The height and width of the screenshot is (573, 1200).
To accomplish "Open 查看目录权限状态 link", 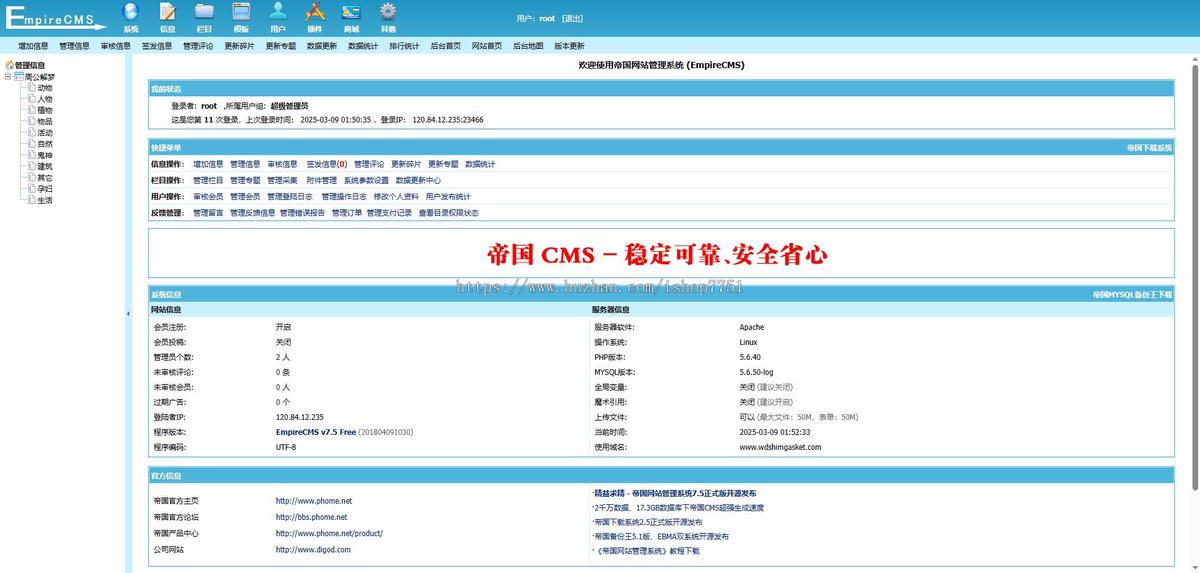I will pyautogui.click(x=448, y=213).
